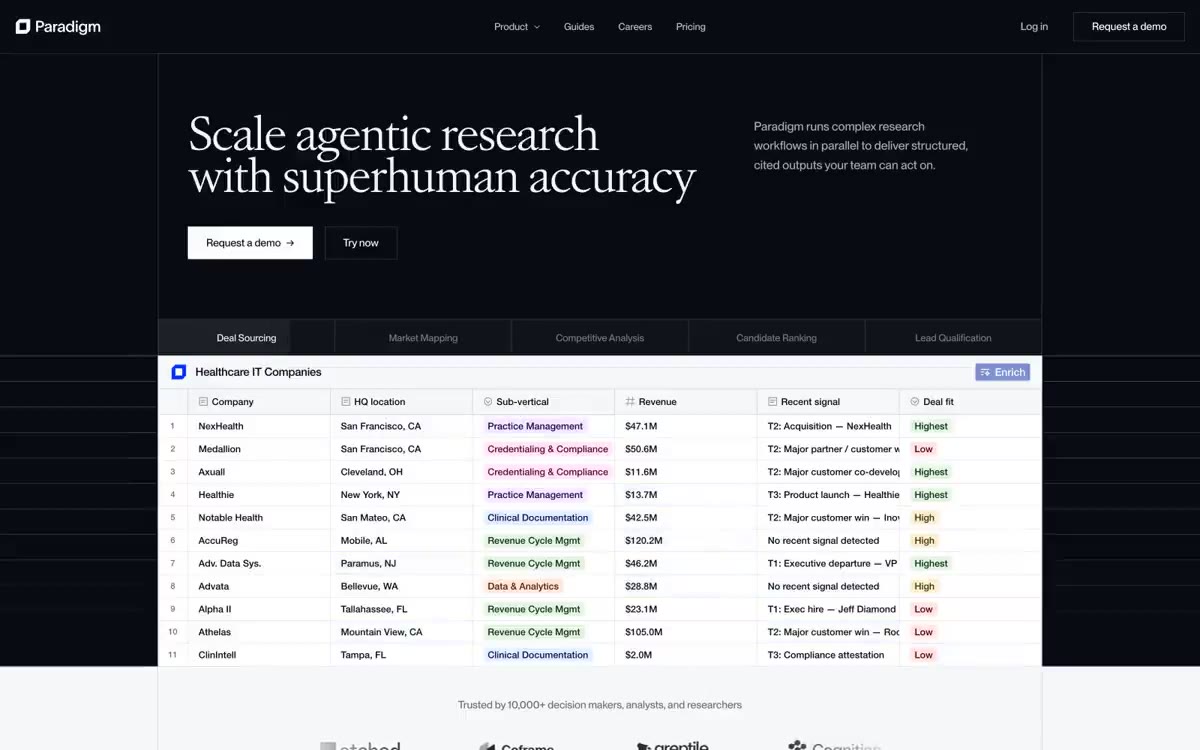Click the hero Request a demo button
This screenshot has width=1200, height=750.
tap(250, 243)
